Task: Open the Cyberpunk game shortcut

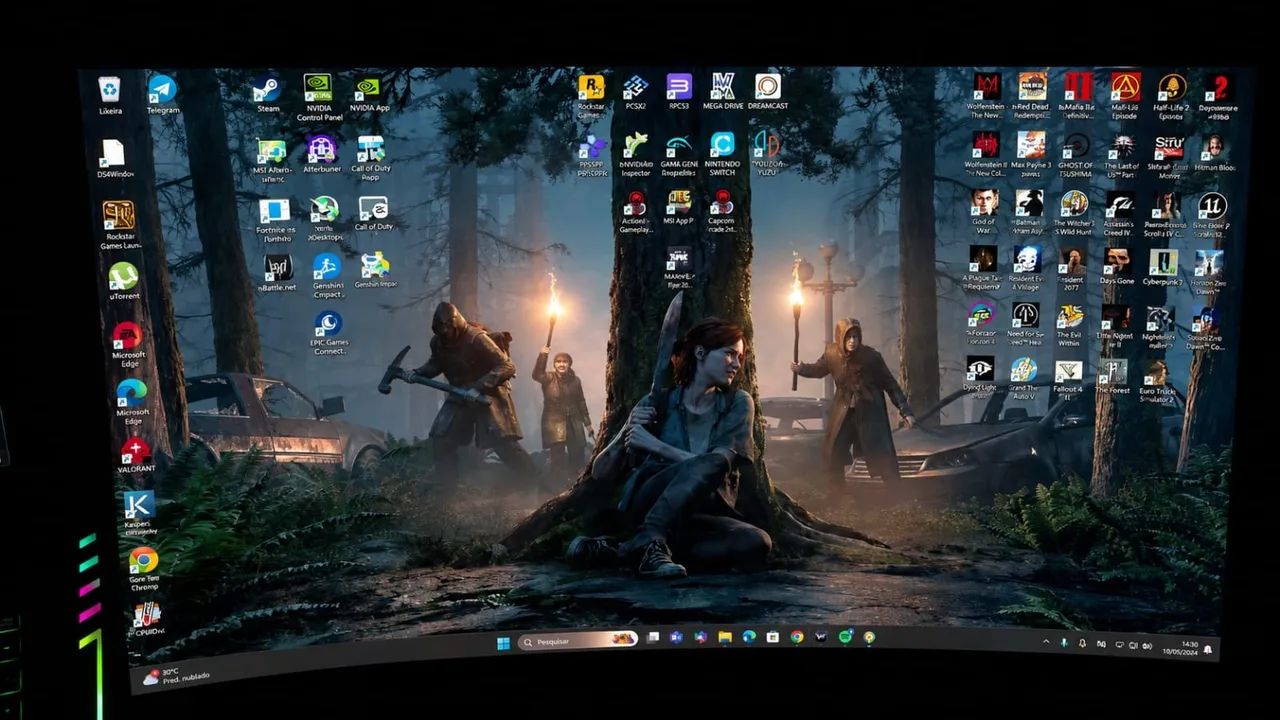Action: 1163,268
